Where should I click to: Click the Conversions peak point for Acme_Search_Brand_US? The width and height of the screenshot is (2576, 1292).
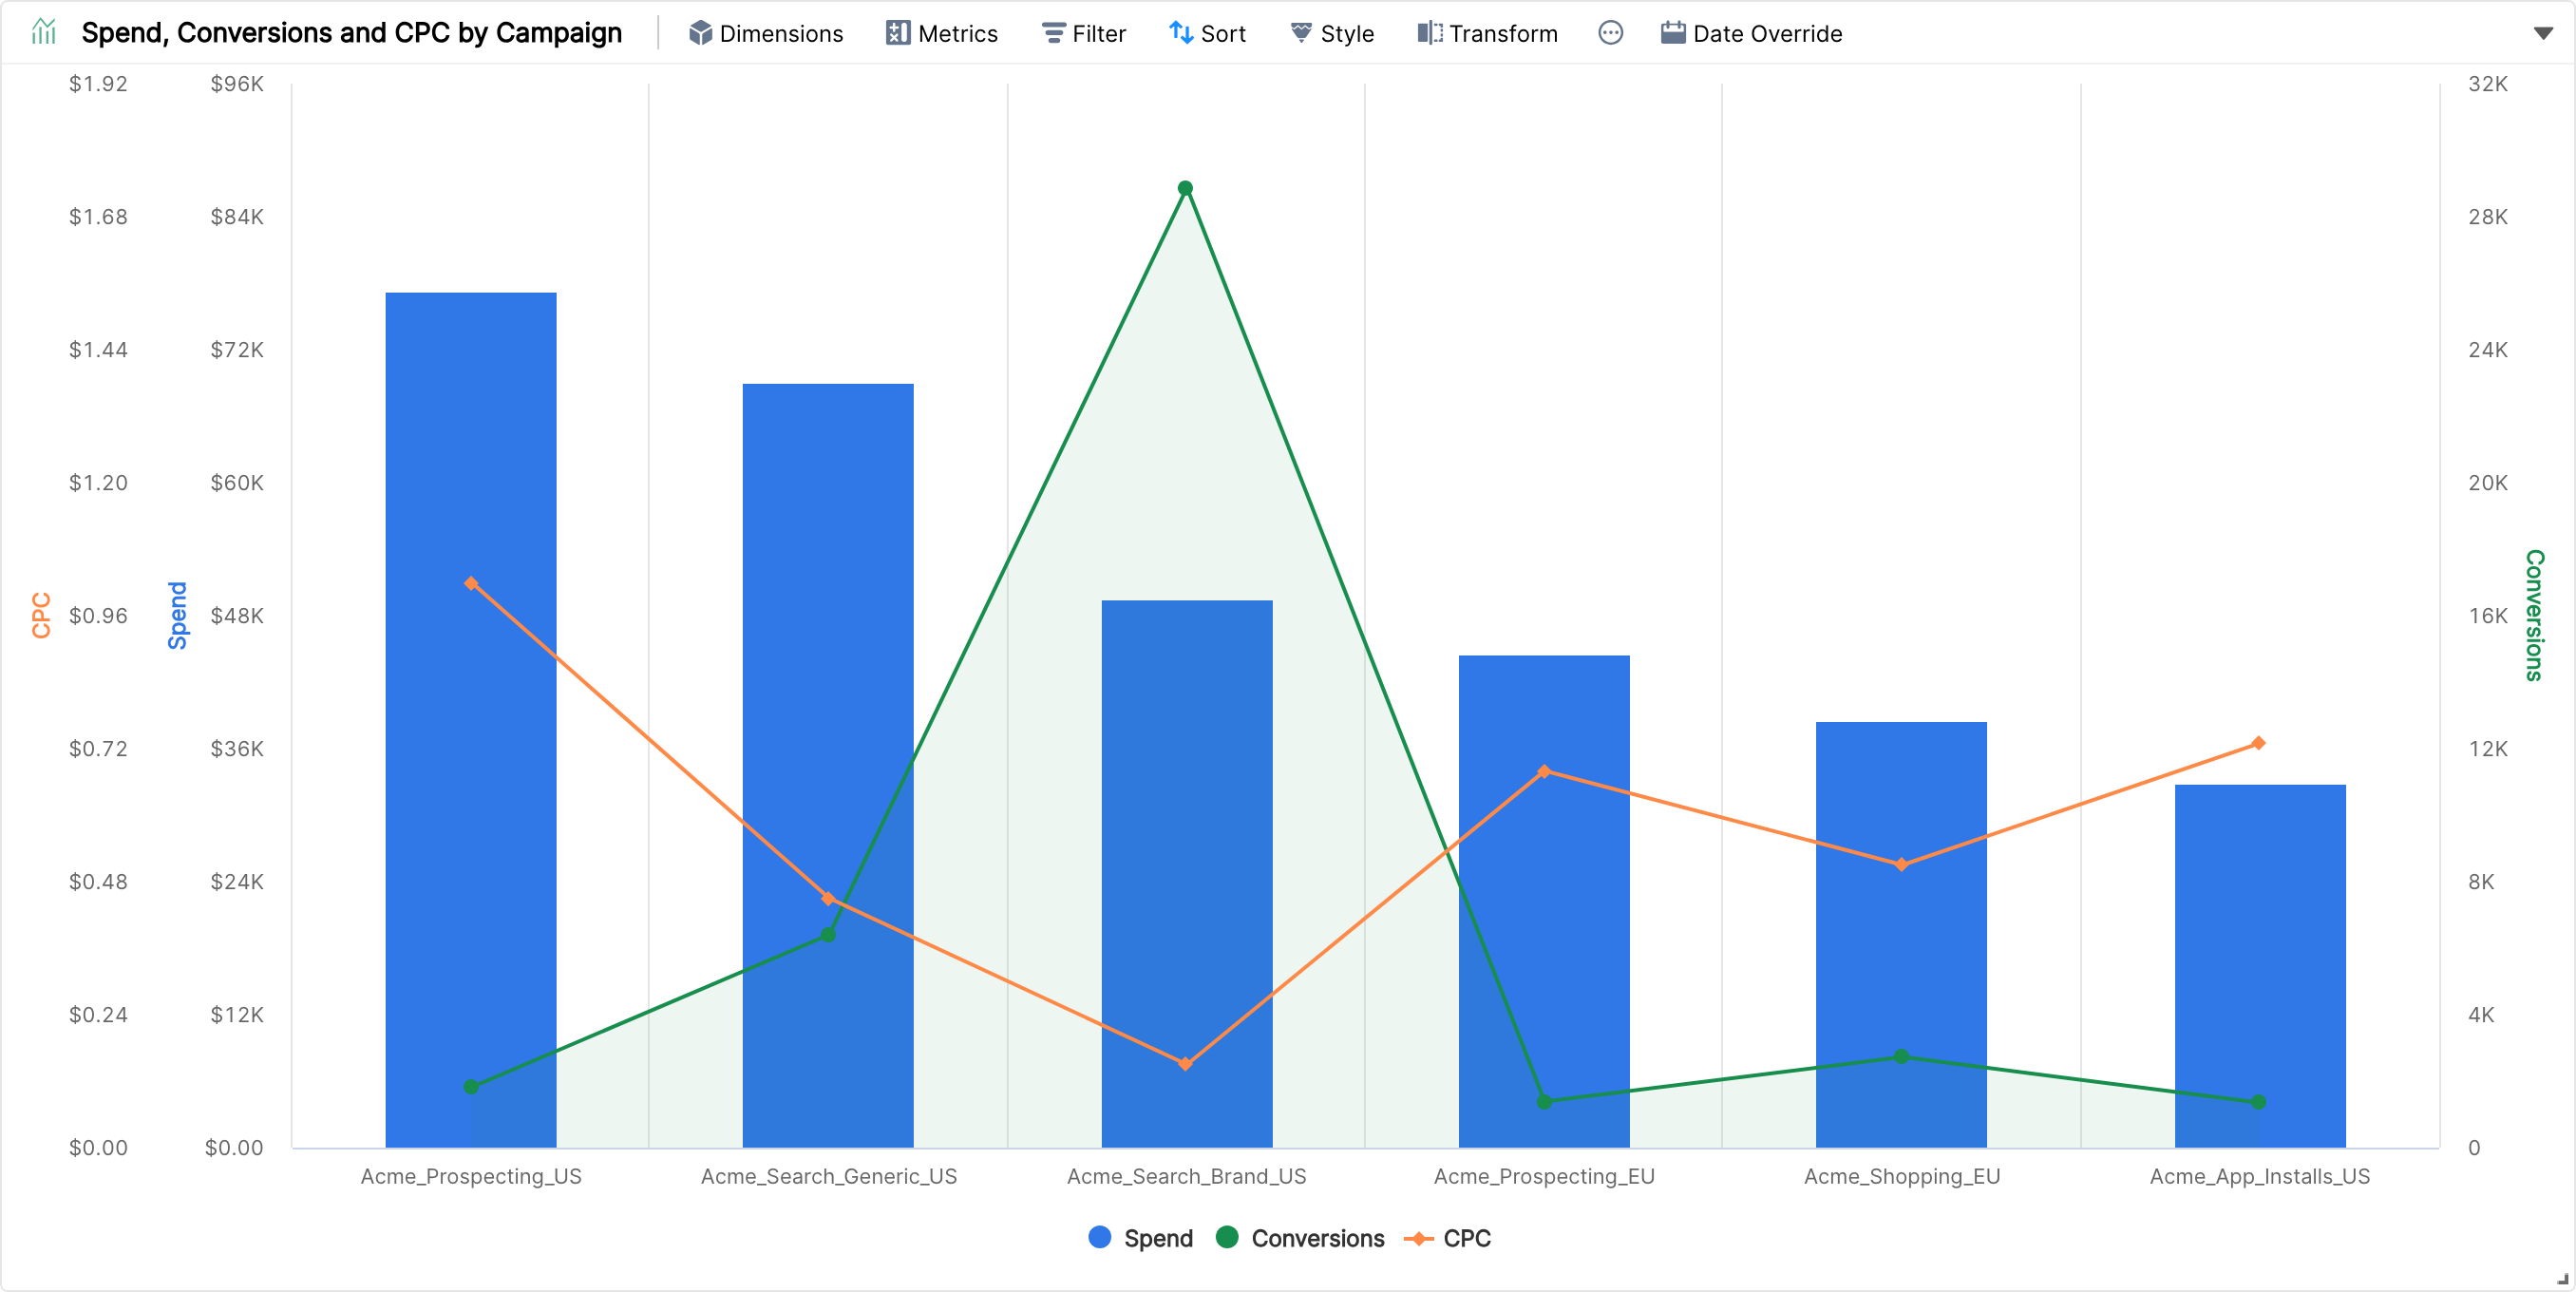pos(1185,188)
